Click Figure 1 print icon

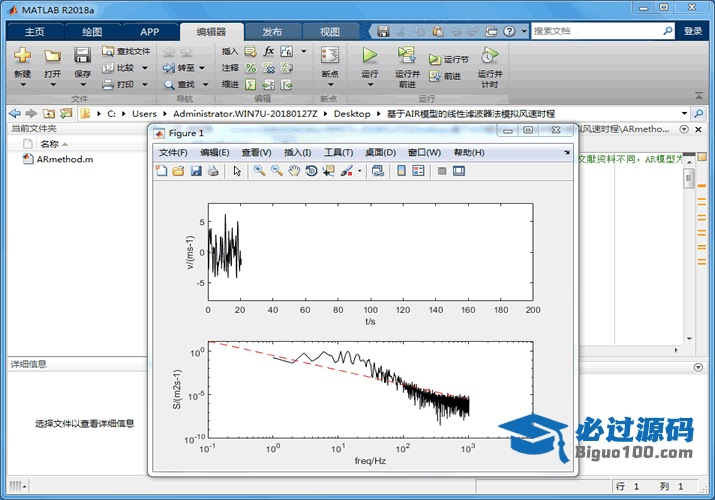coord(213,171)
